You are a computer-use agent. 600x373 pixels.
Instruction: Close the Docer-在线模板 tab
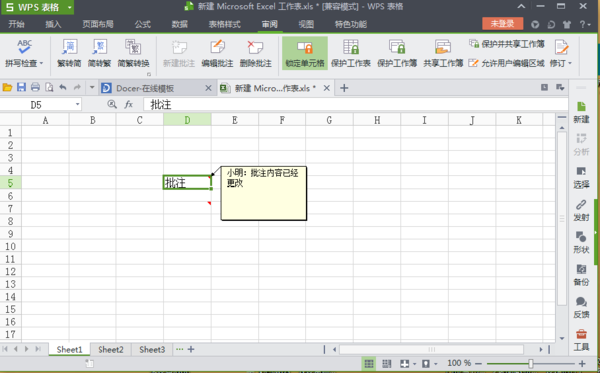(x=208, y=88)
